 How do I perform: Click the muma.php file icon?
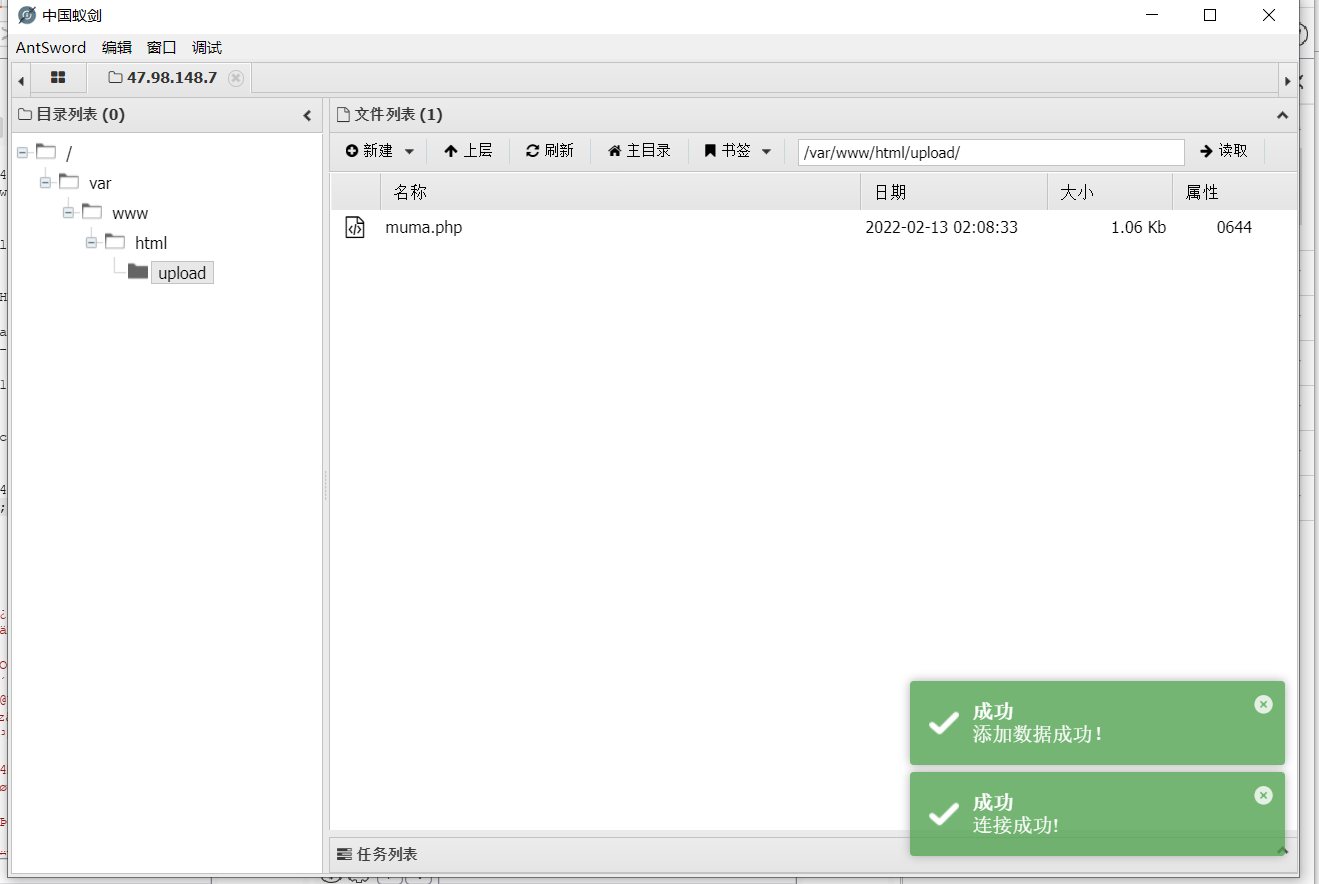point(355,227)
